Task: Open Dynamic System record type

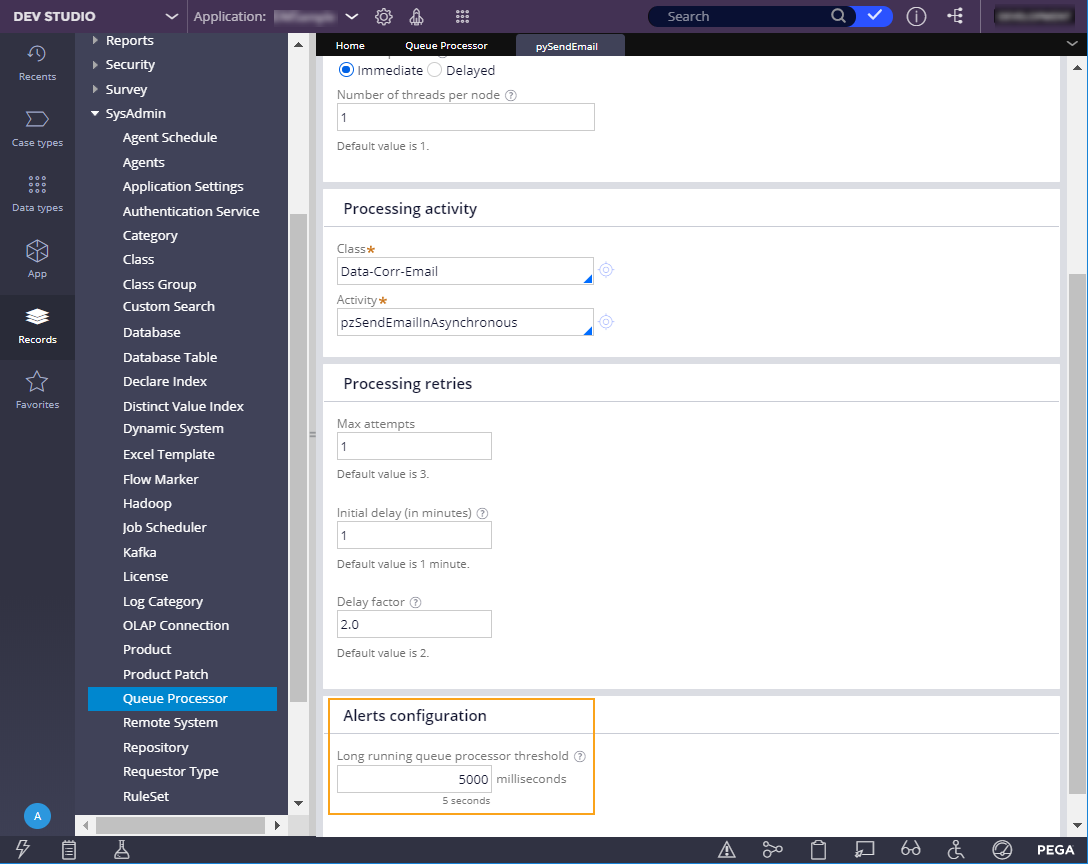Action: pos(173,429)
